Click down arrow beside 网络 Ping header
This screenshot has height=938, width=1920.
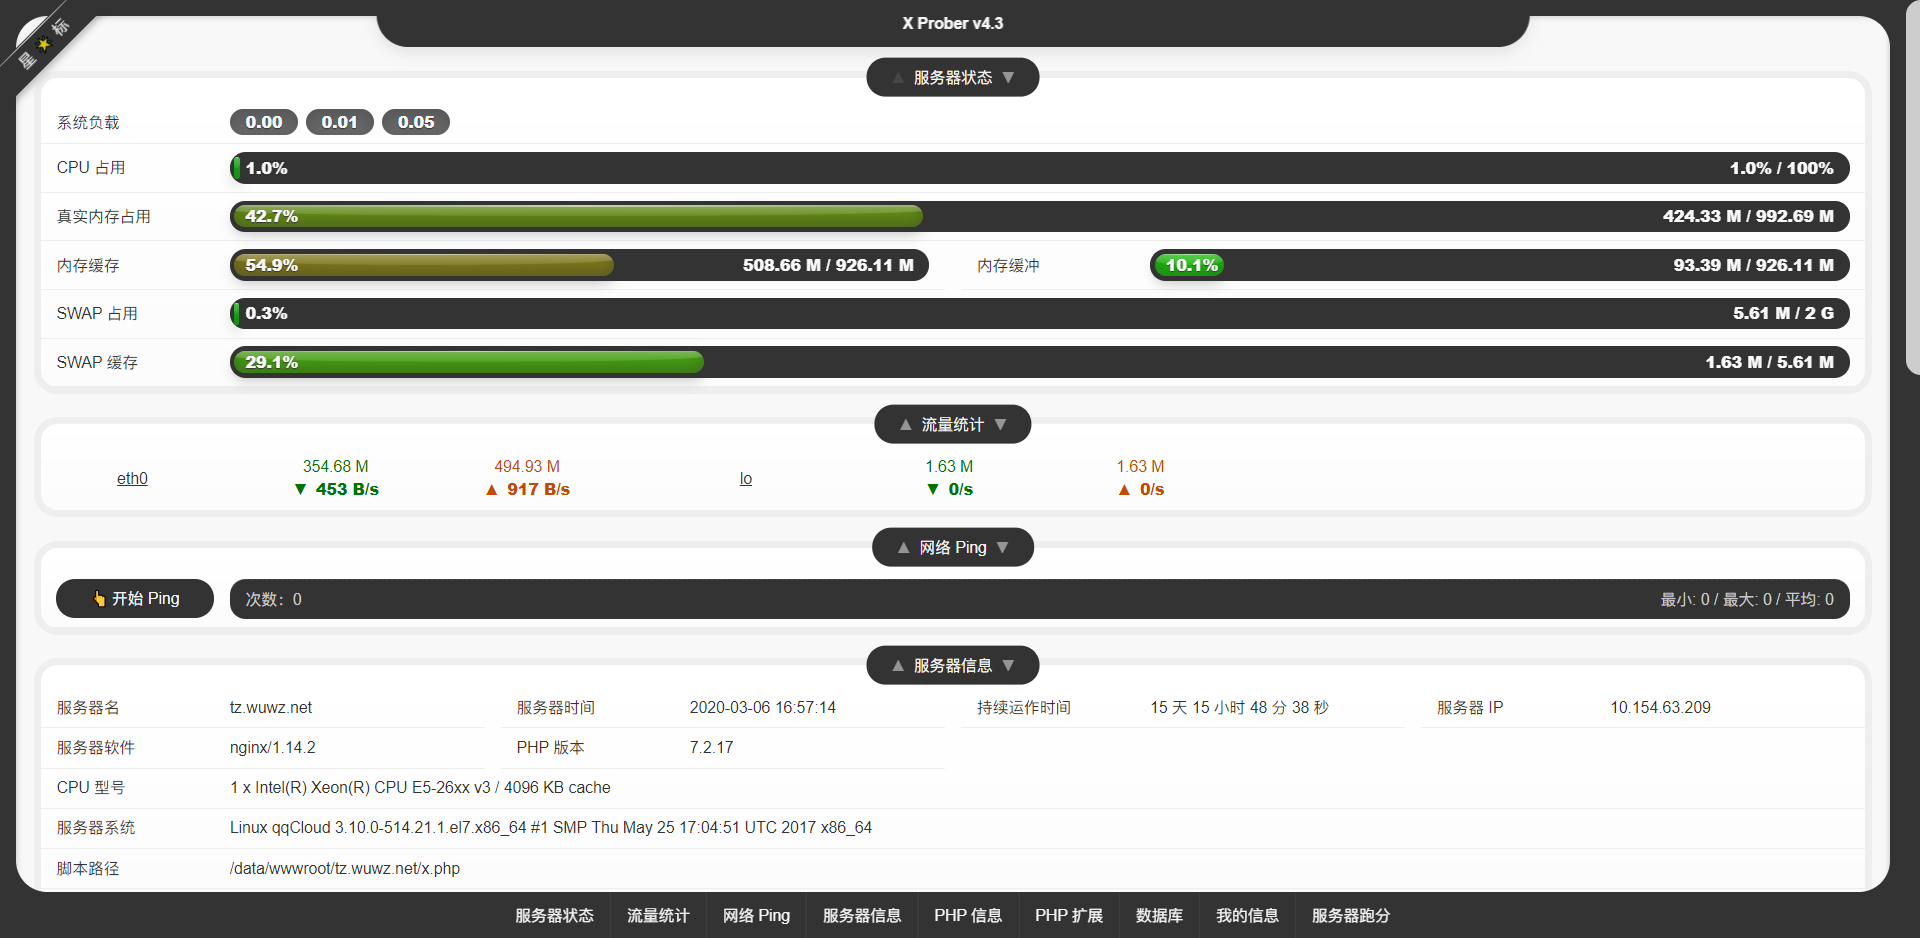coord(1002,548)
